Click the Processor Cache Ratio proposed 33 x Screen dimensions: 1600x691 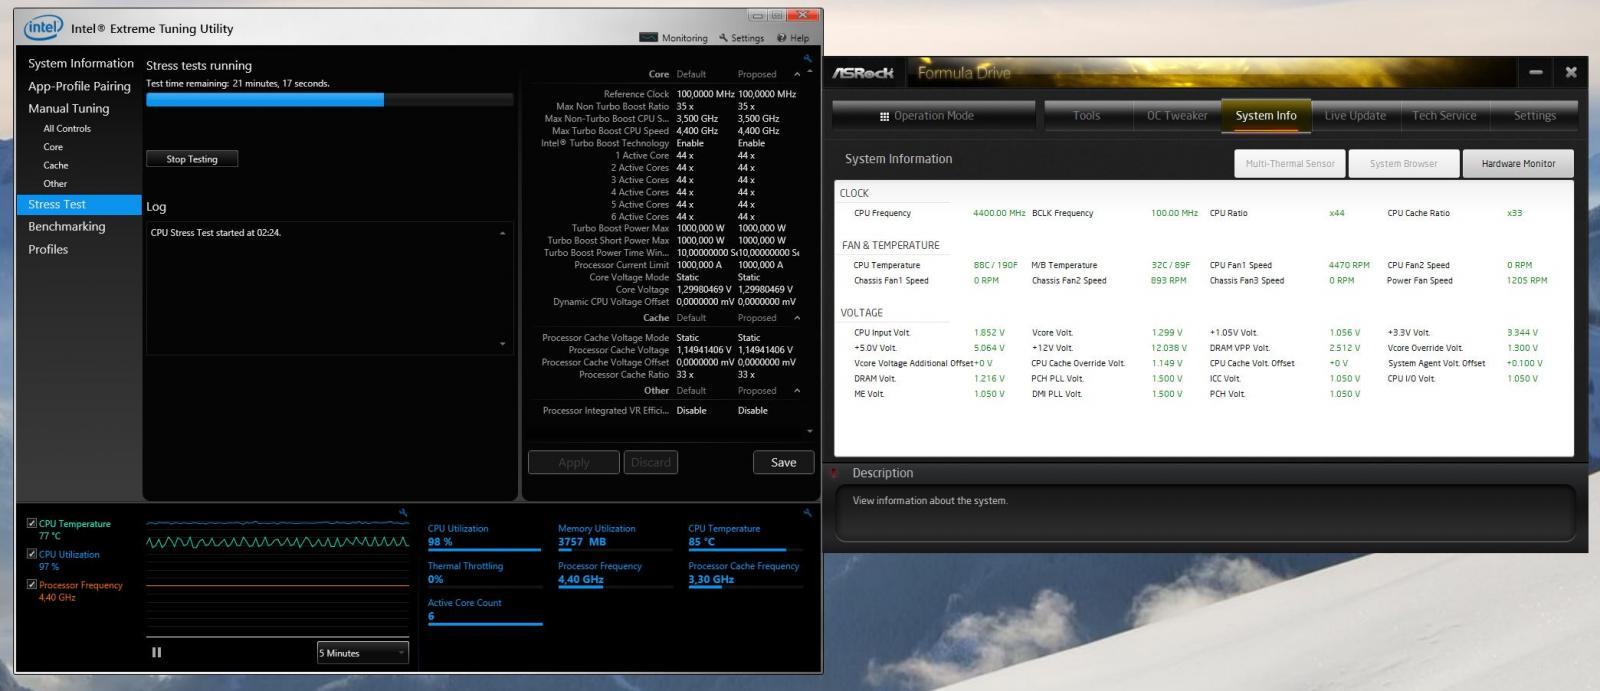pos(746,375)
